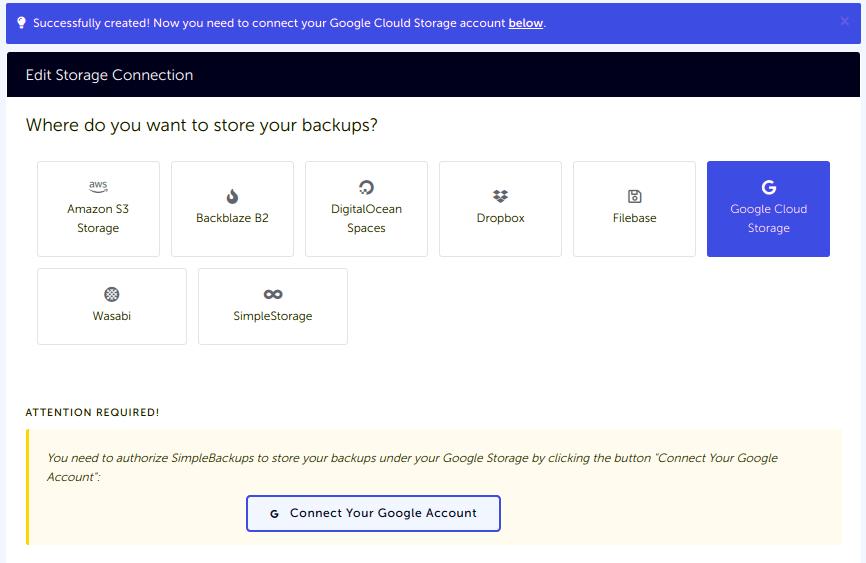
Task: Pick DigitalOcean Spaces storage option
Action: coord(366,209)
